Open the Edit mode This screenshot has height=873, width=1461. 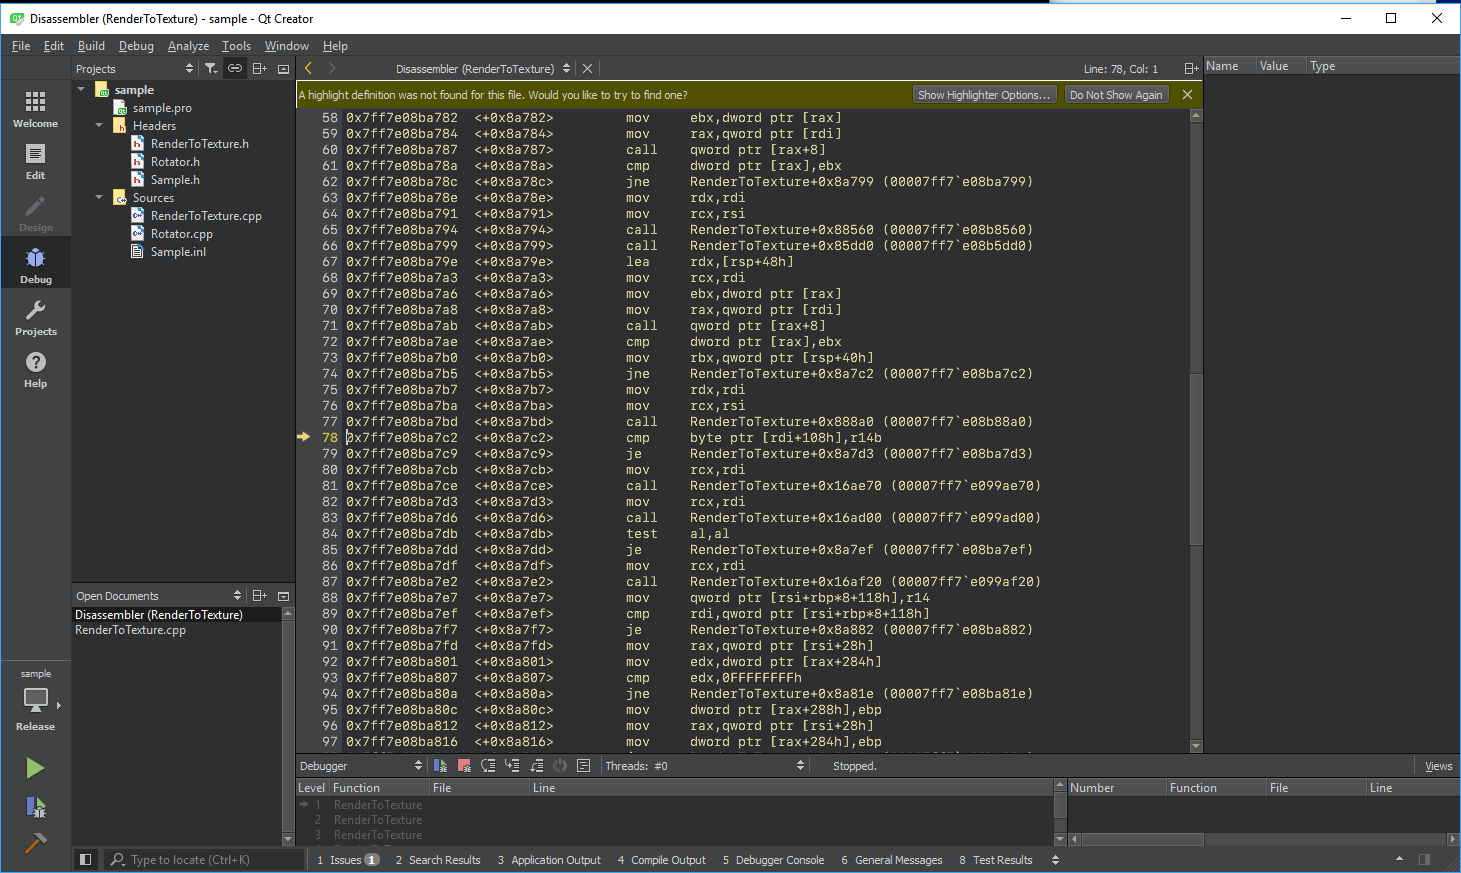pyautogui.click(x=35, y=161)
